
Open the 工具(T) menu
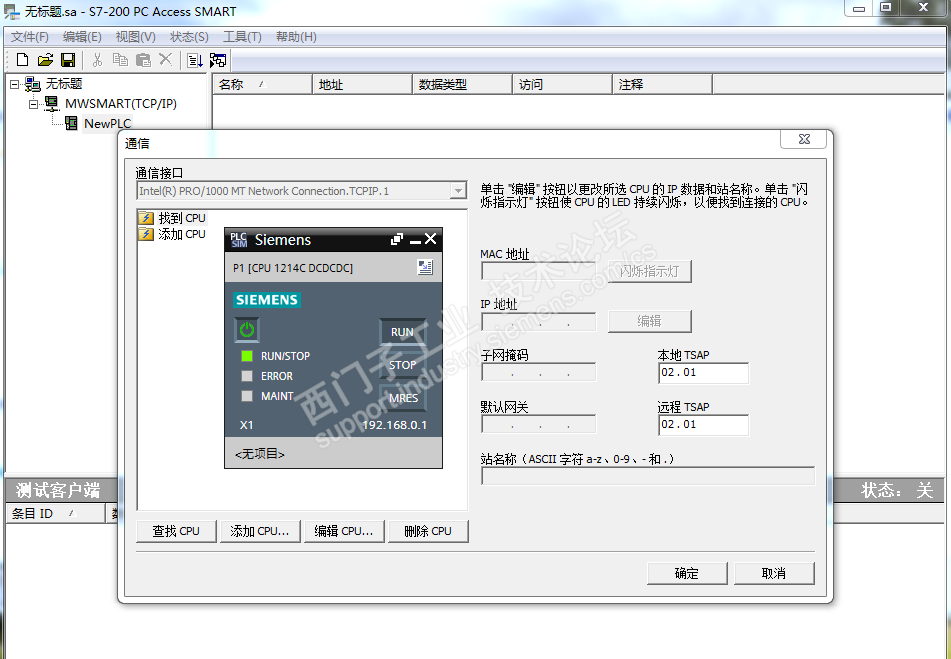pyautogui.click(x=242, y=37)
